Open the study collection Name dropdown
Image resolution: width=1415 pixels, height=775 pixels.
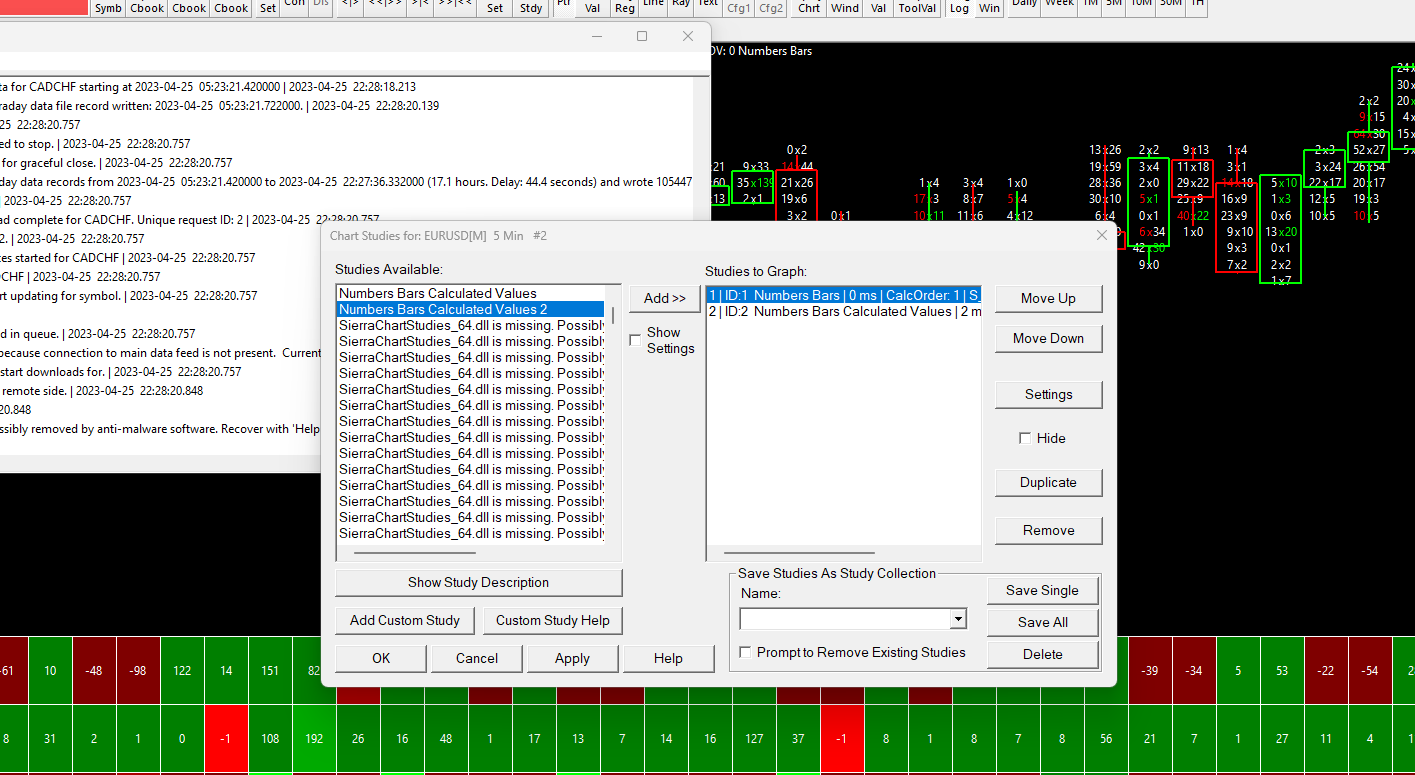tap(958, 619)
